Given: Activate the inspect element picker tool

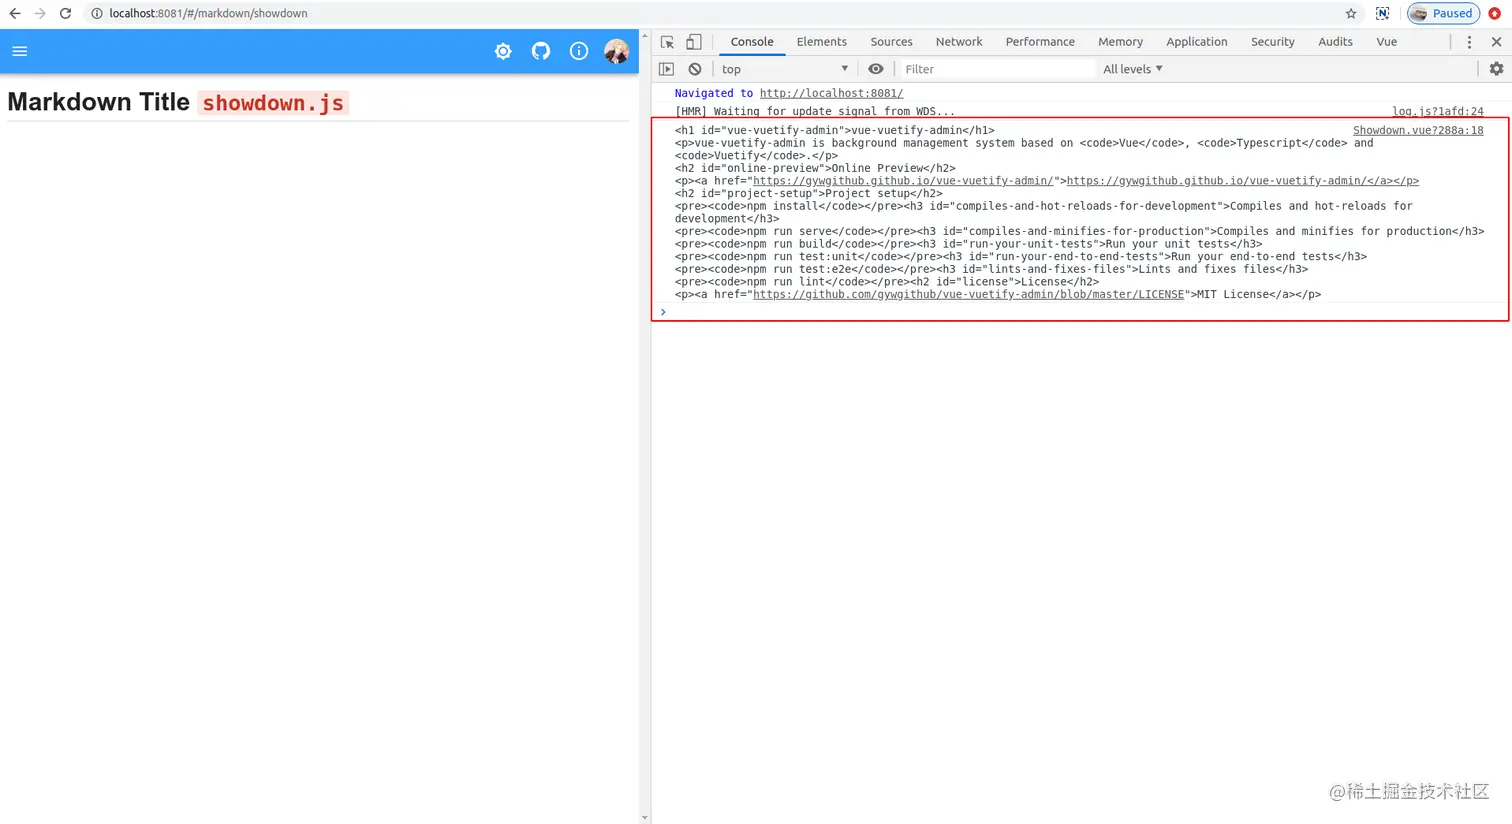Looking at the screenshot, I should pos(667,42).
